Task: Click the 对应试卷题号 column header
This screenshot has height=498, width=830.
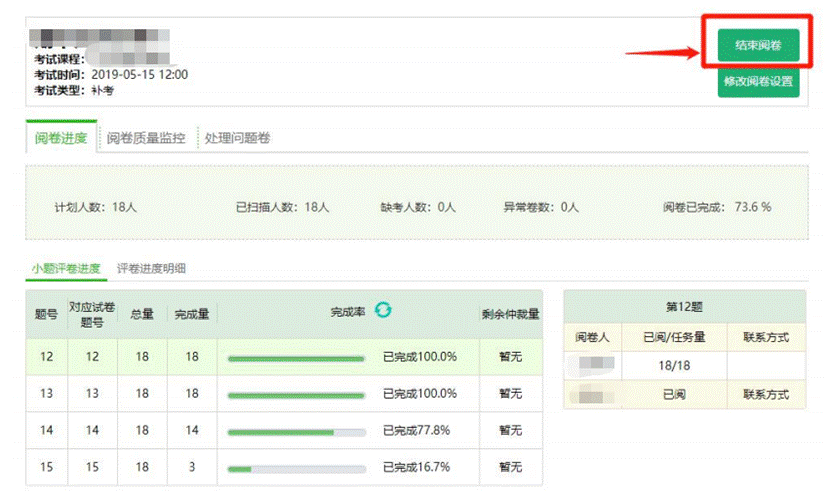Action: tap(92, 314)
